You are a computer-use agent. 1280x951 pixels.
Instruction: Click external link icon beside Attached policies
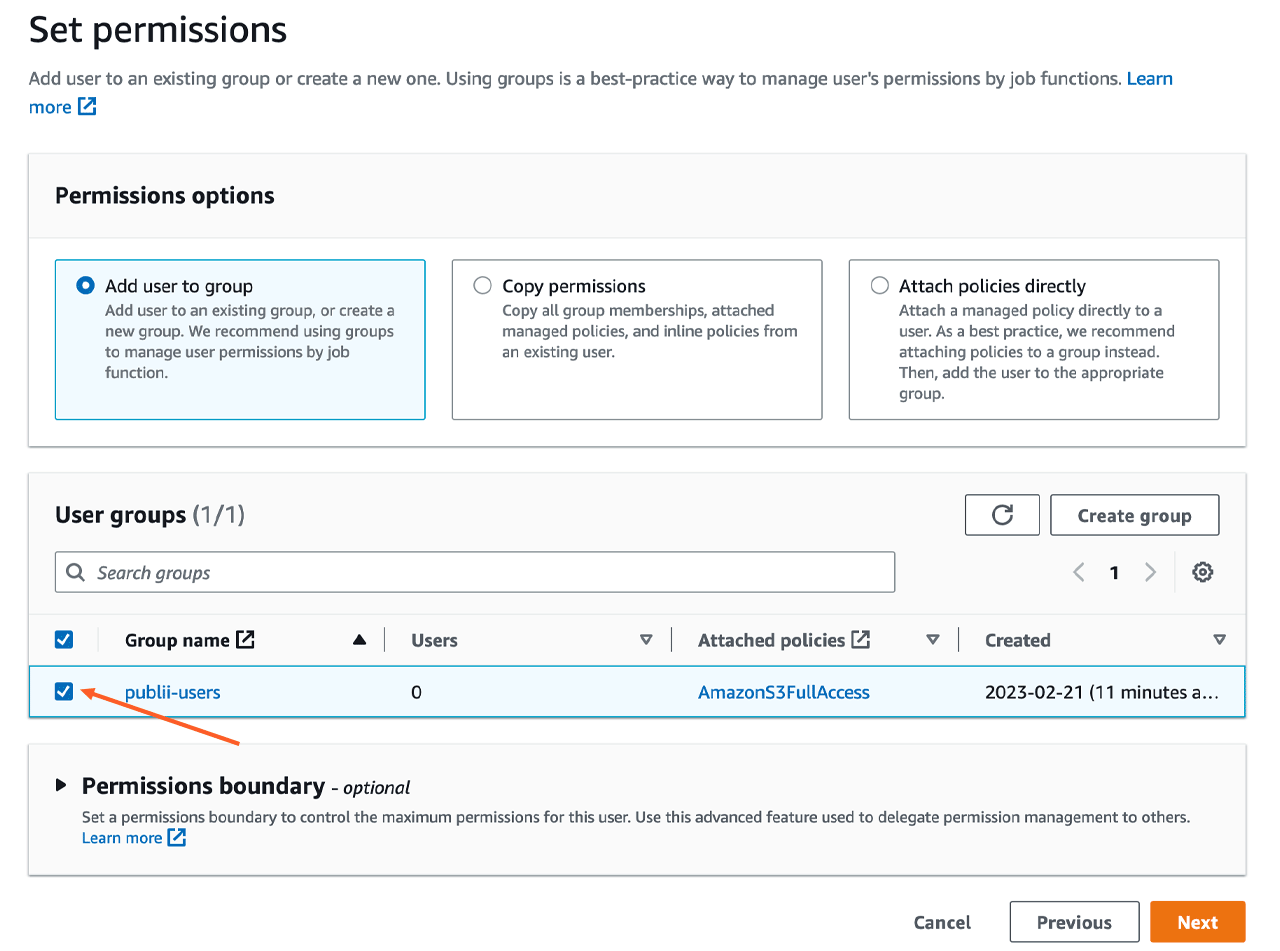point(860,640)
